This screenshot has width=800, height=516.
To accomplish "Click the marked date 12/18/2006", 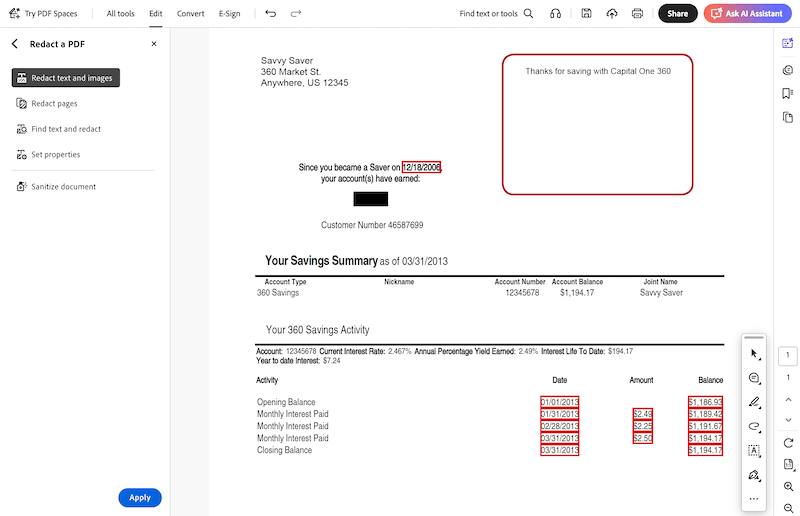I will [421, 167].
